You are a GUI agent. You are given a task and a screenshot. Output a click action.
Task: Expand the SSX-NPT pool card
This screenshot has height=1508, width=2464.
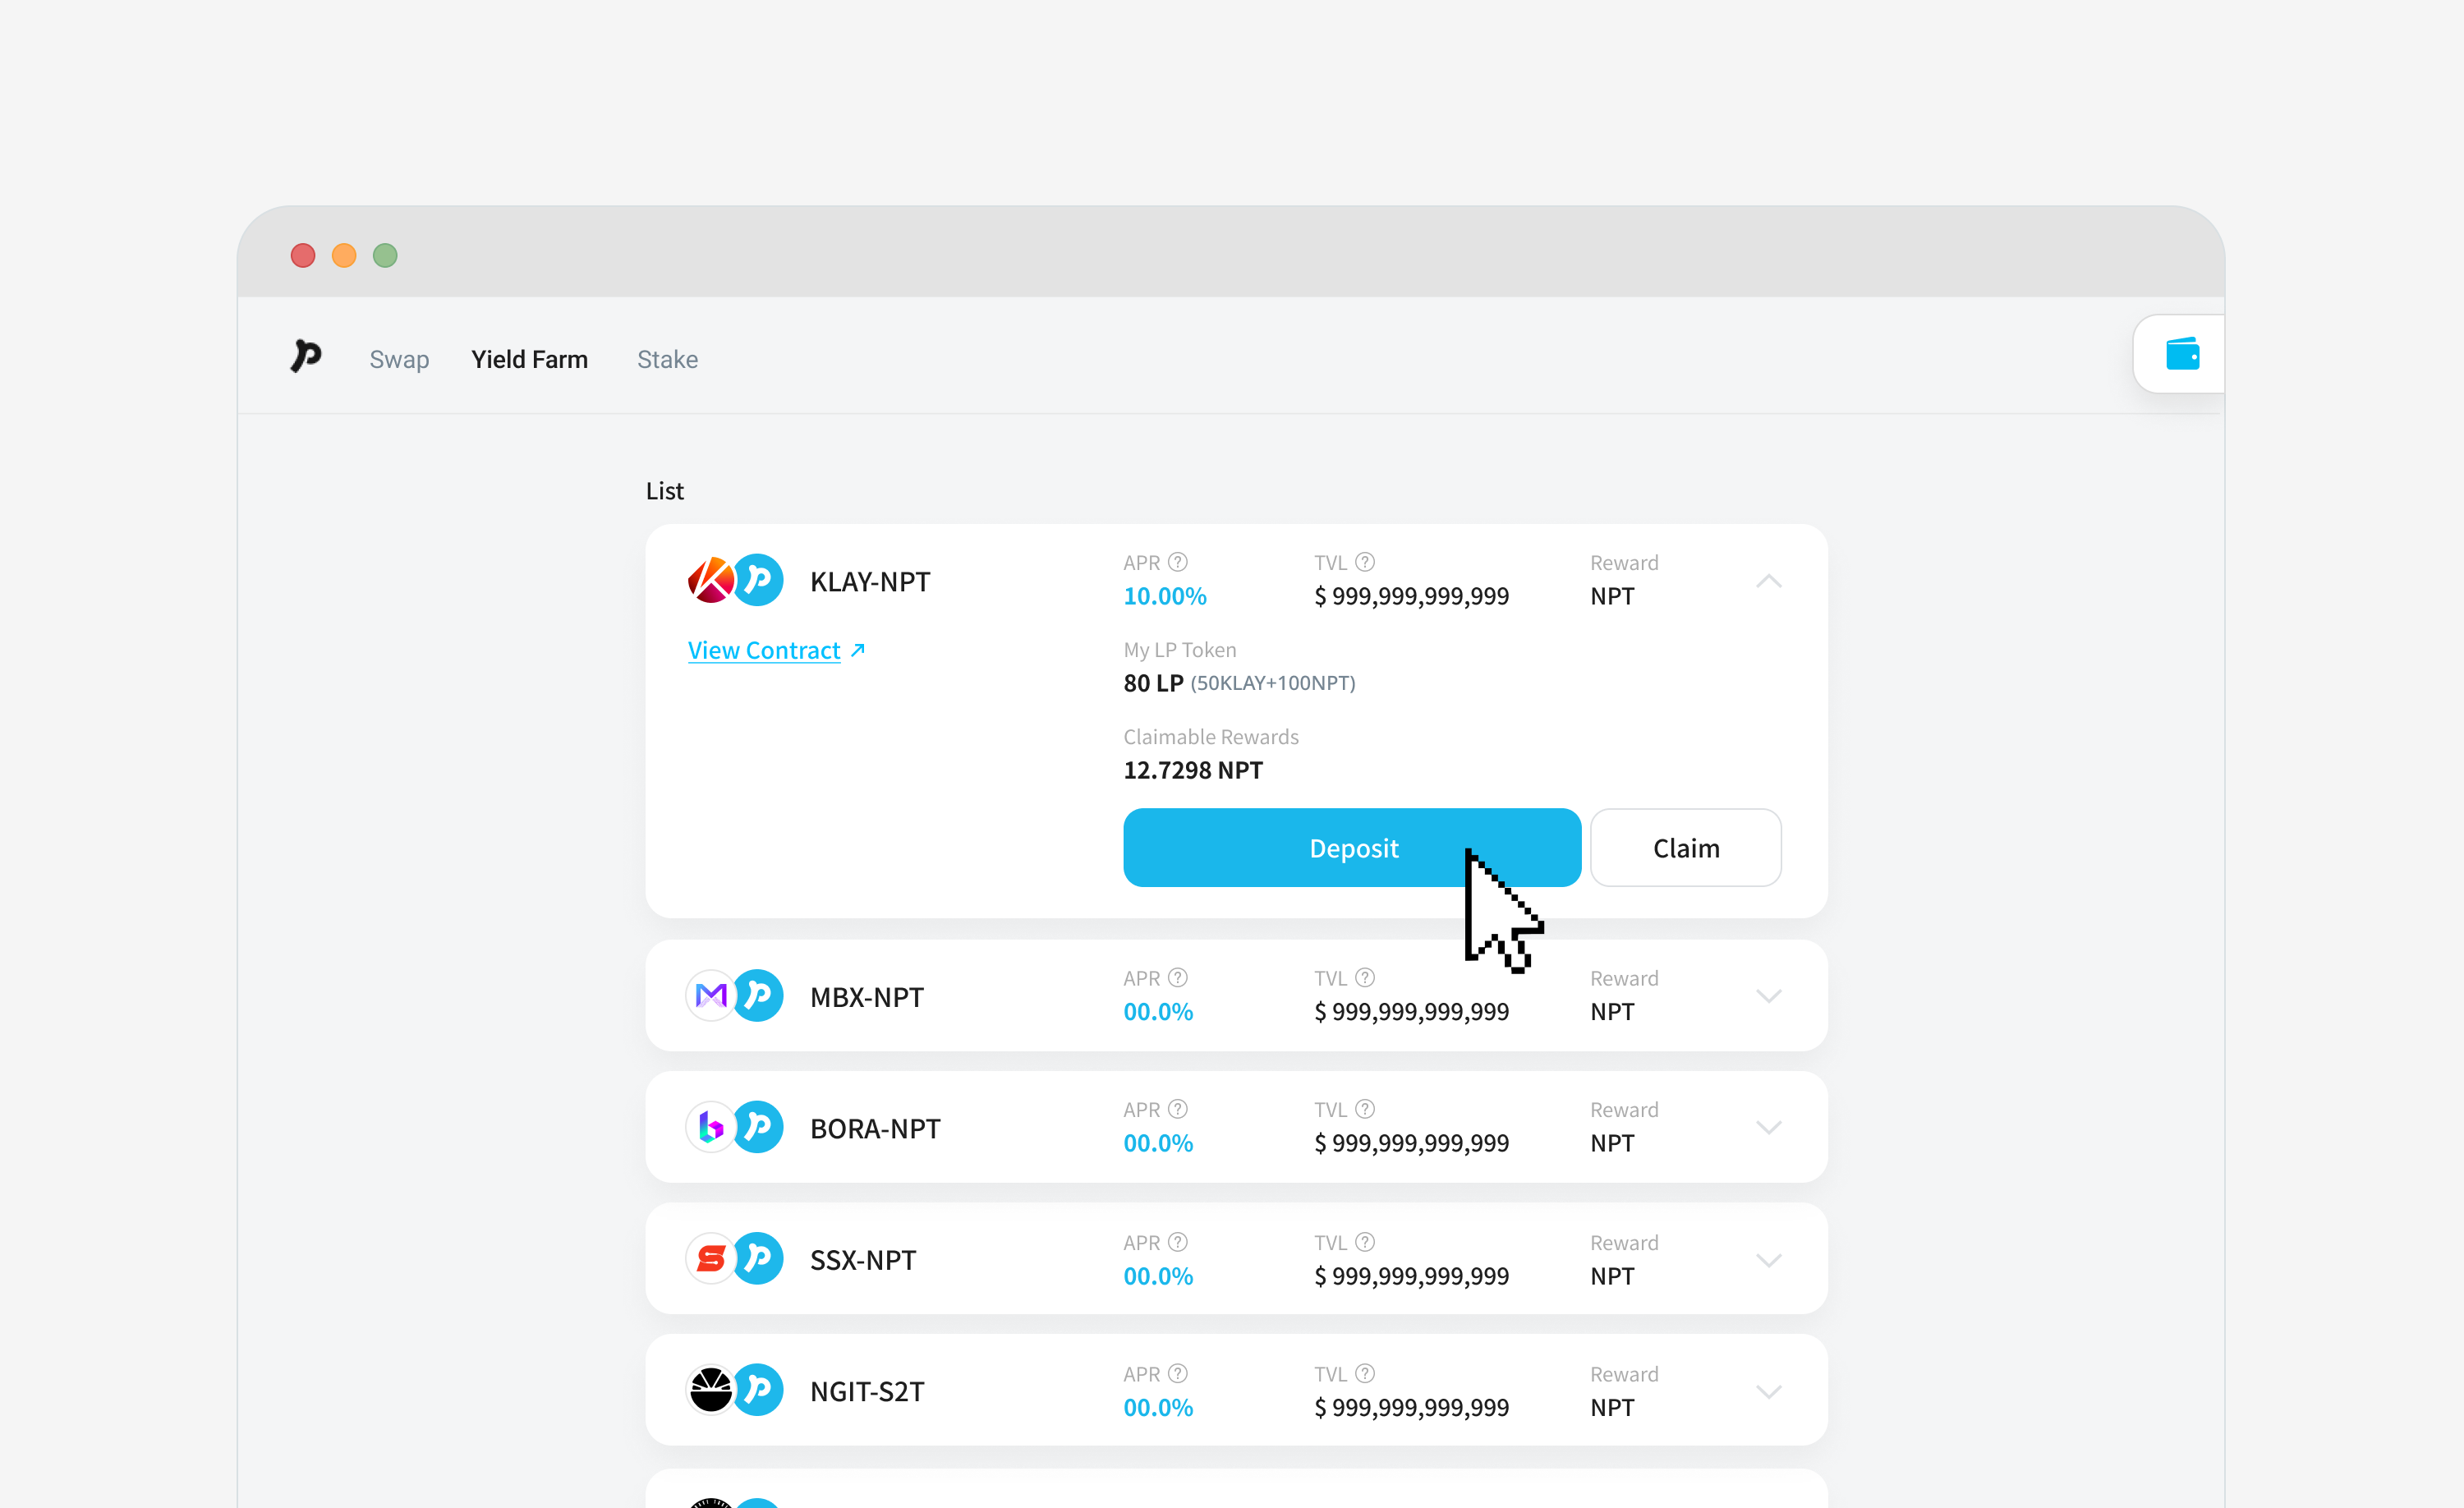coord(1769,1260)
